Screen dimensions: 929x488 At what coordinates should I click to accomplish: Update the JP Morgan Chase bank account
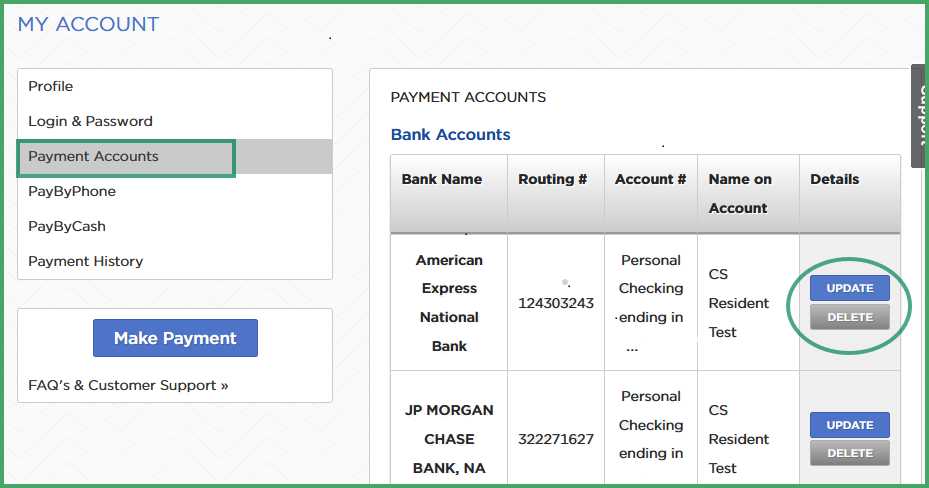(850, 425)
